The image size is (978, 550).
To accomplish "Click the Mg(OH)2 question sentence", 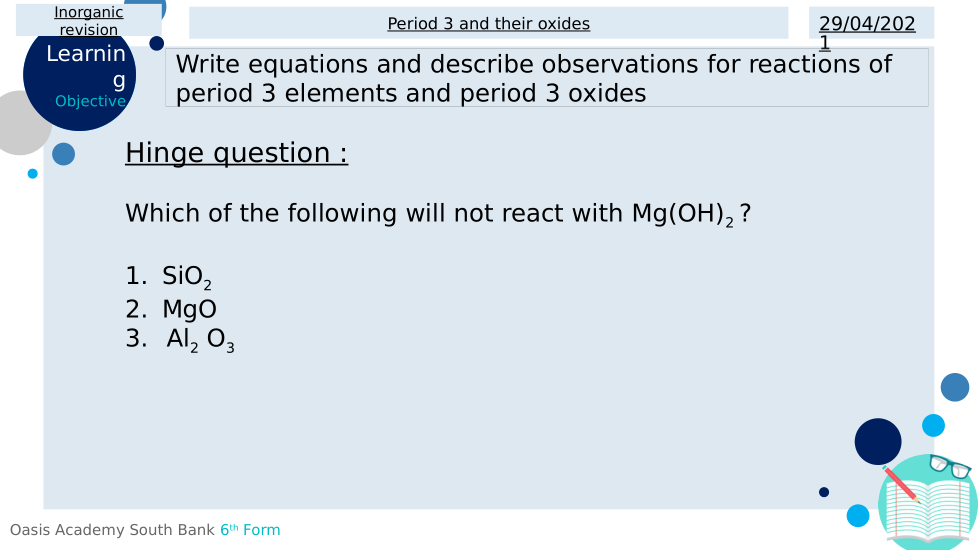I will [x=437, y=214].
